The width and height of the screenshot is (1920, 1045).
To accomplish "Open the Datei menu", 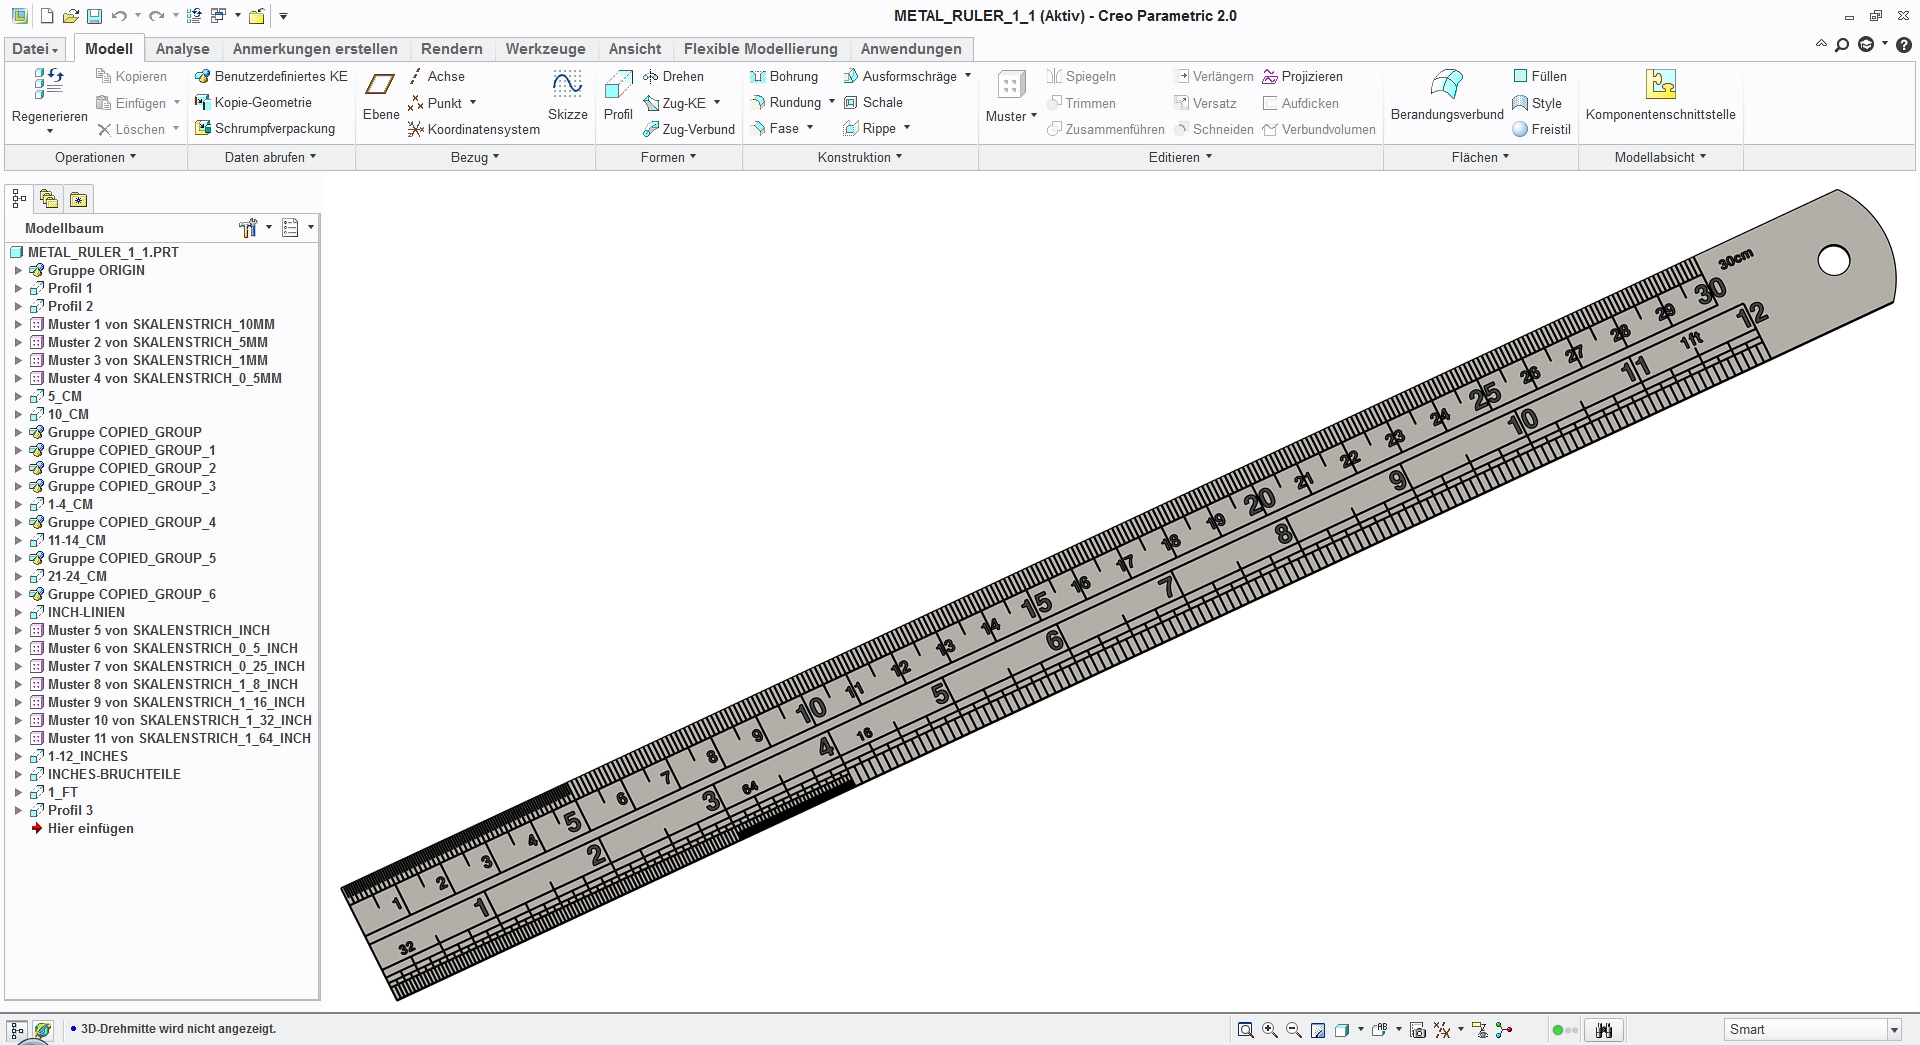I will [35, 49].
